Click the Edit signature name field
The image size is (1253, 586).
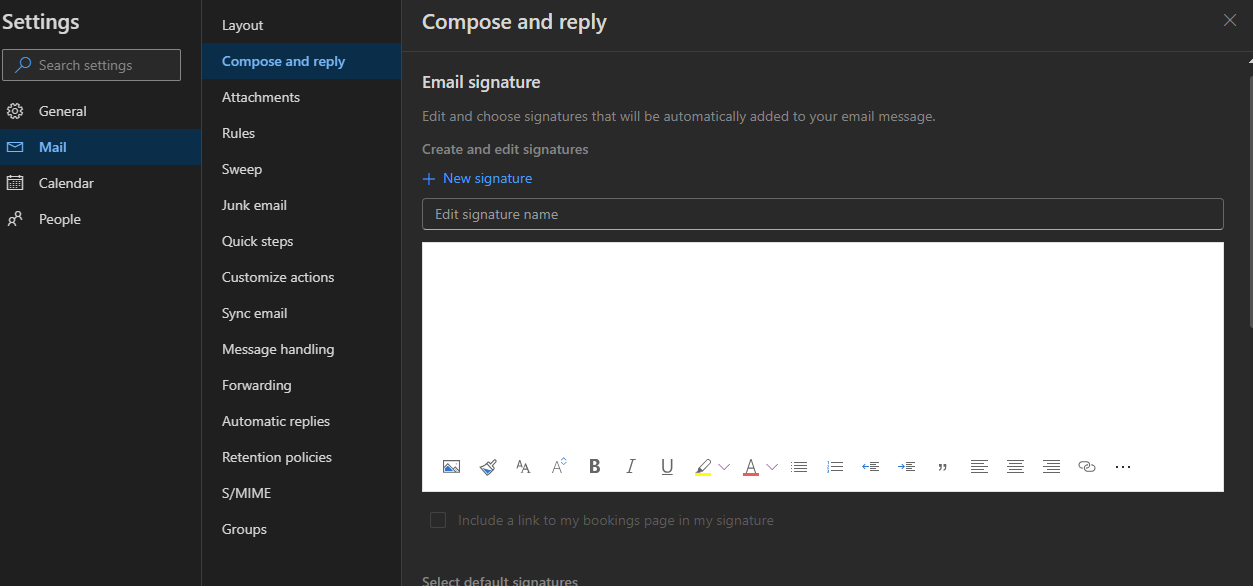(823, 214)
